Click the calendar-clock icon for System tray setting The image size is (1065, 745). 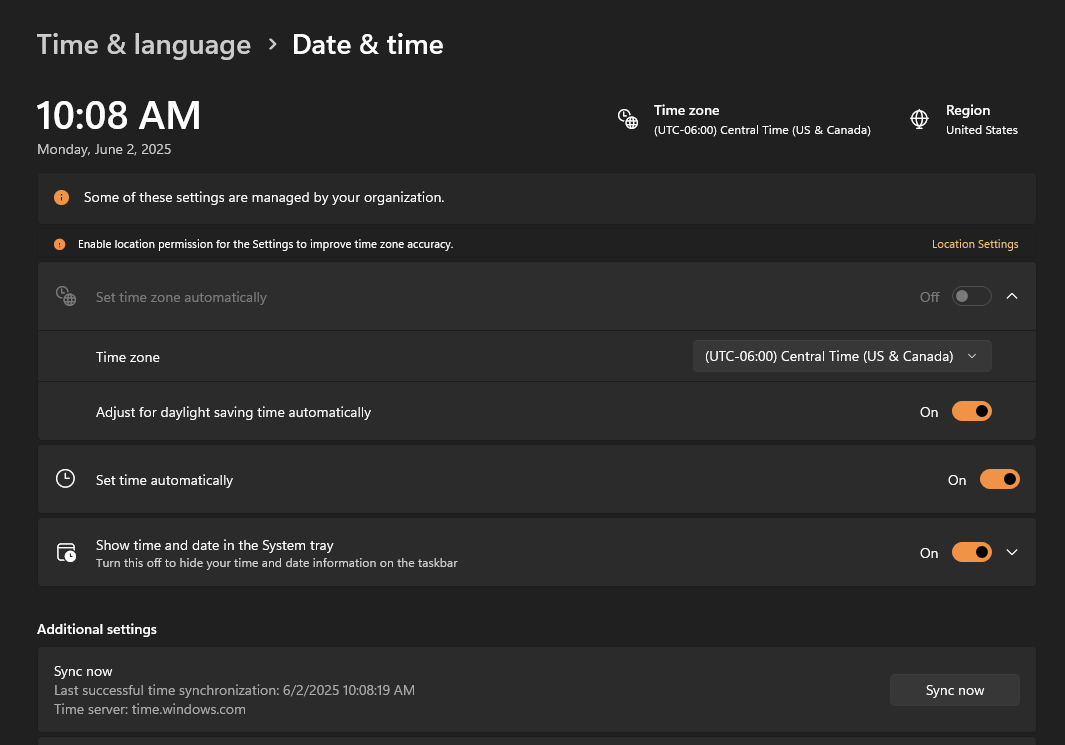66,552
